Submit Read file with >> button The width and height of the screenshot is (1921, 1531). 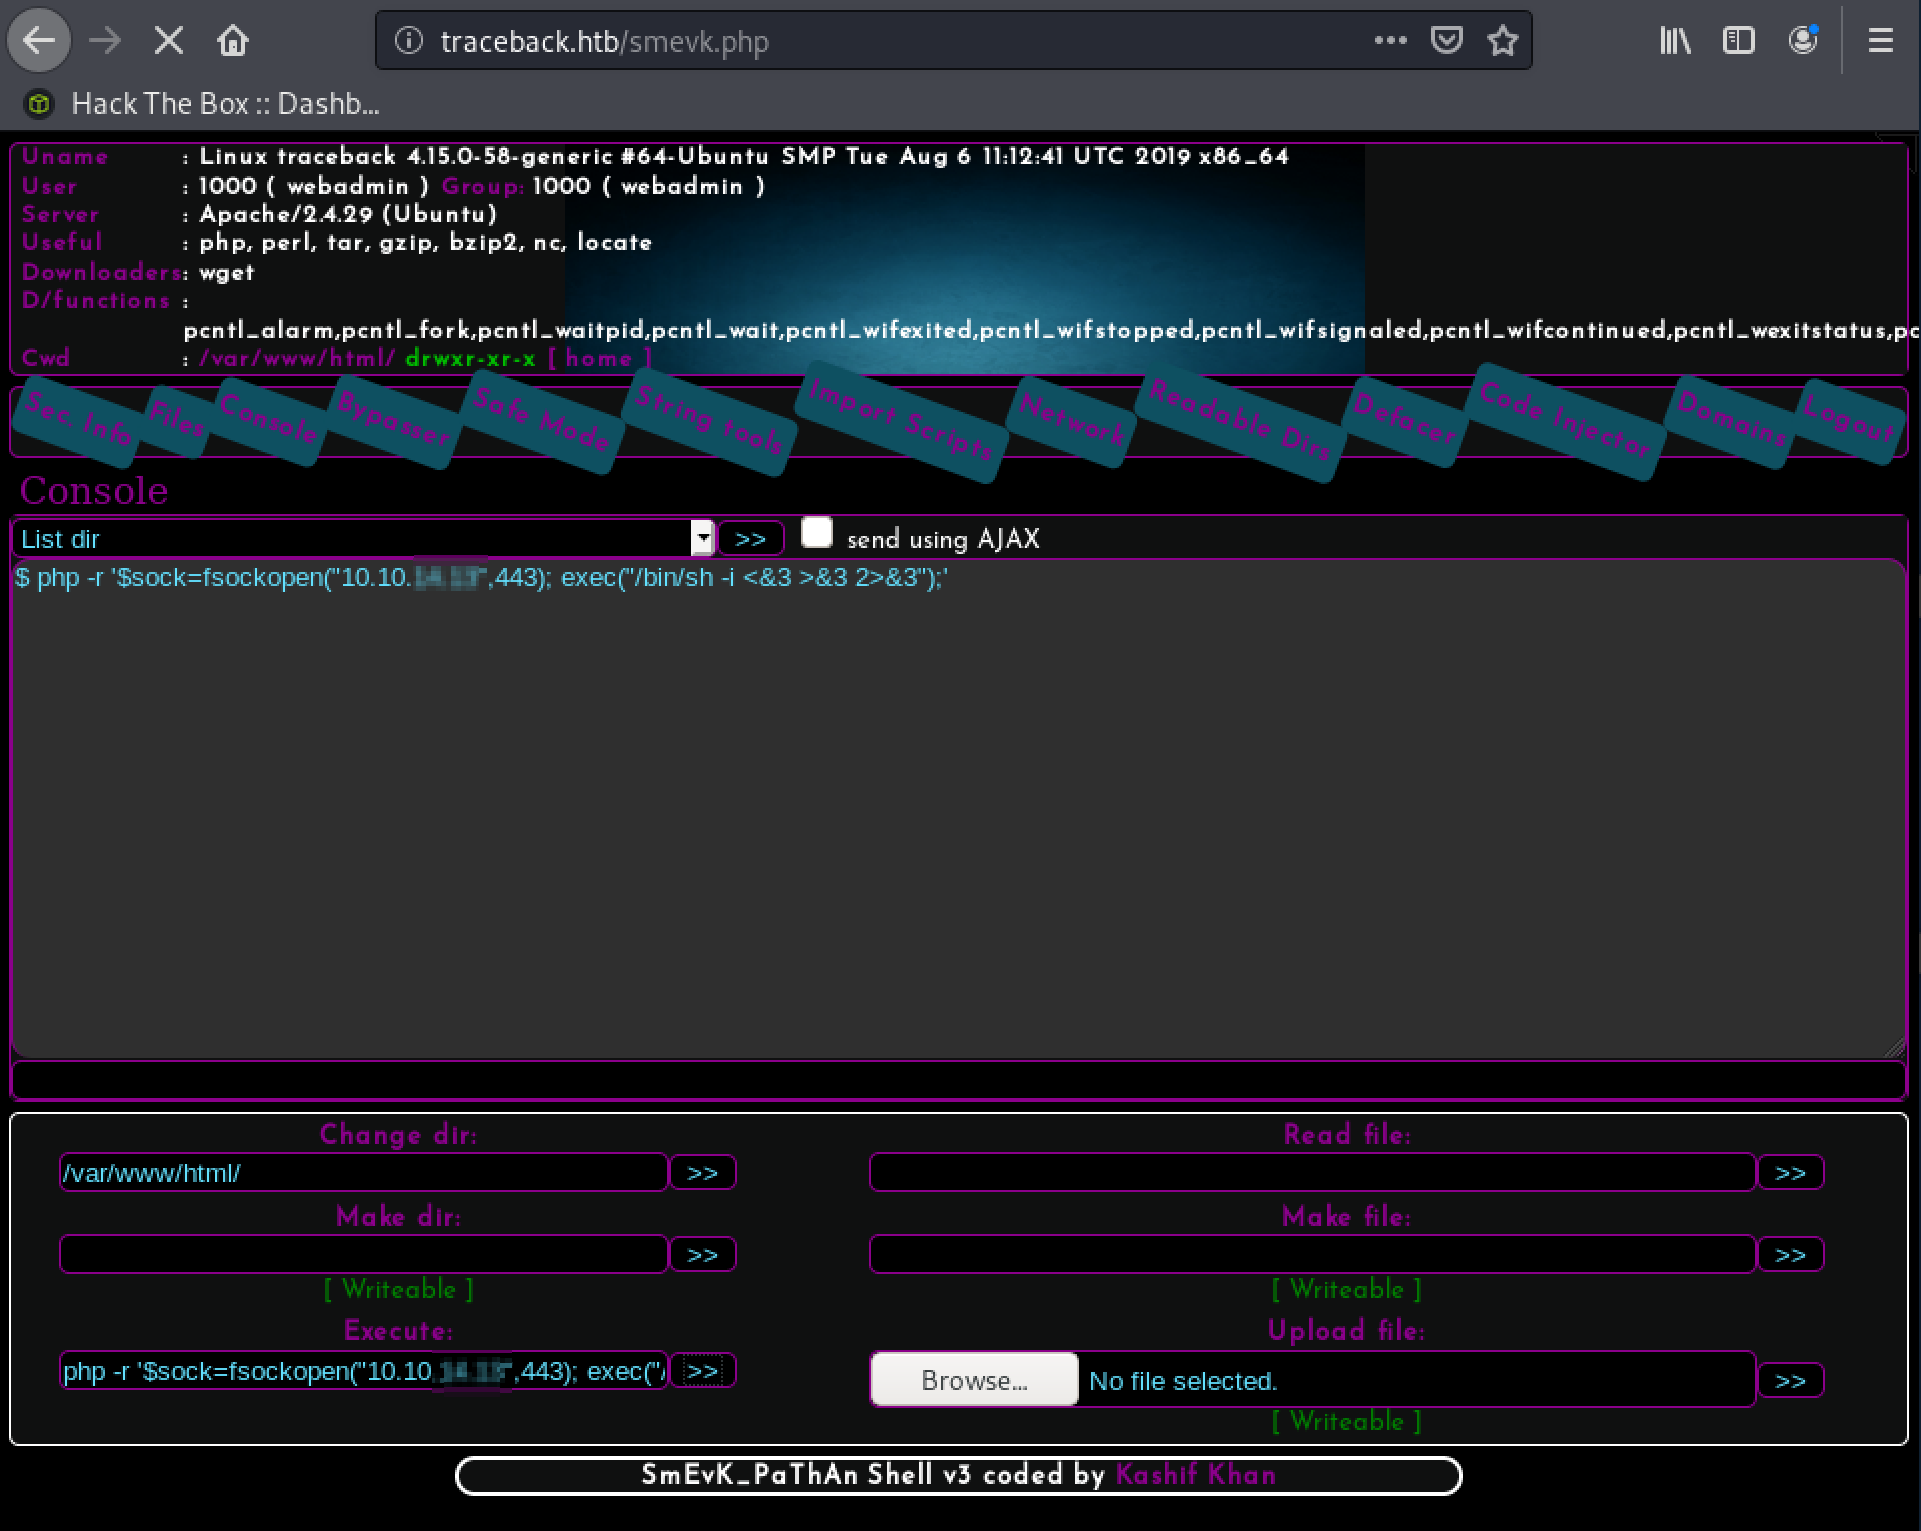pos(1791,1172)
